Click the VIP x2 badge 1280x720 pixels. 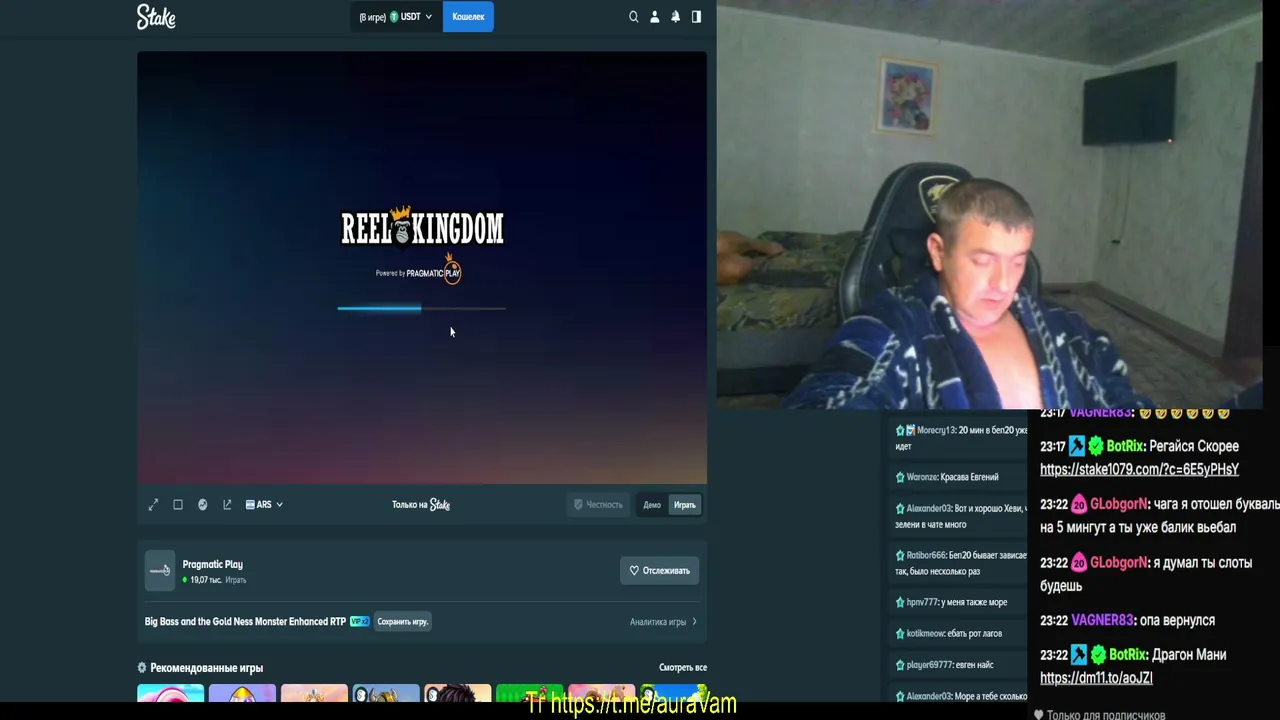click(360, 622)
